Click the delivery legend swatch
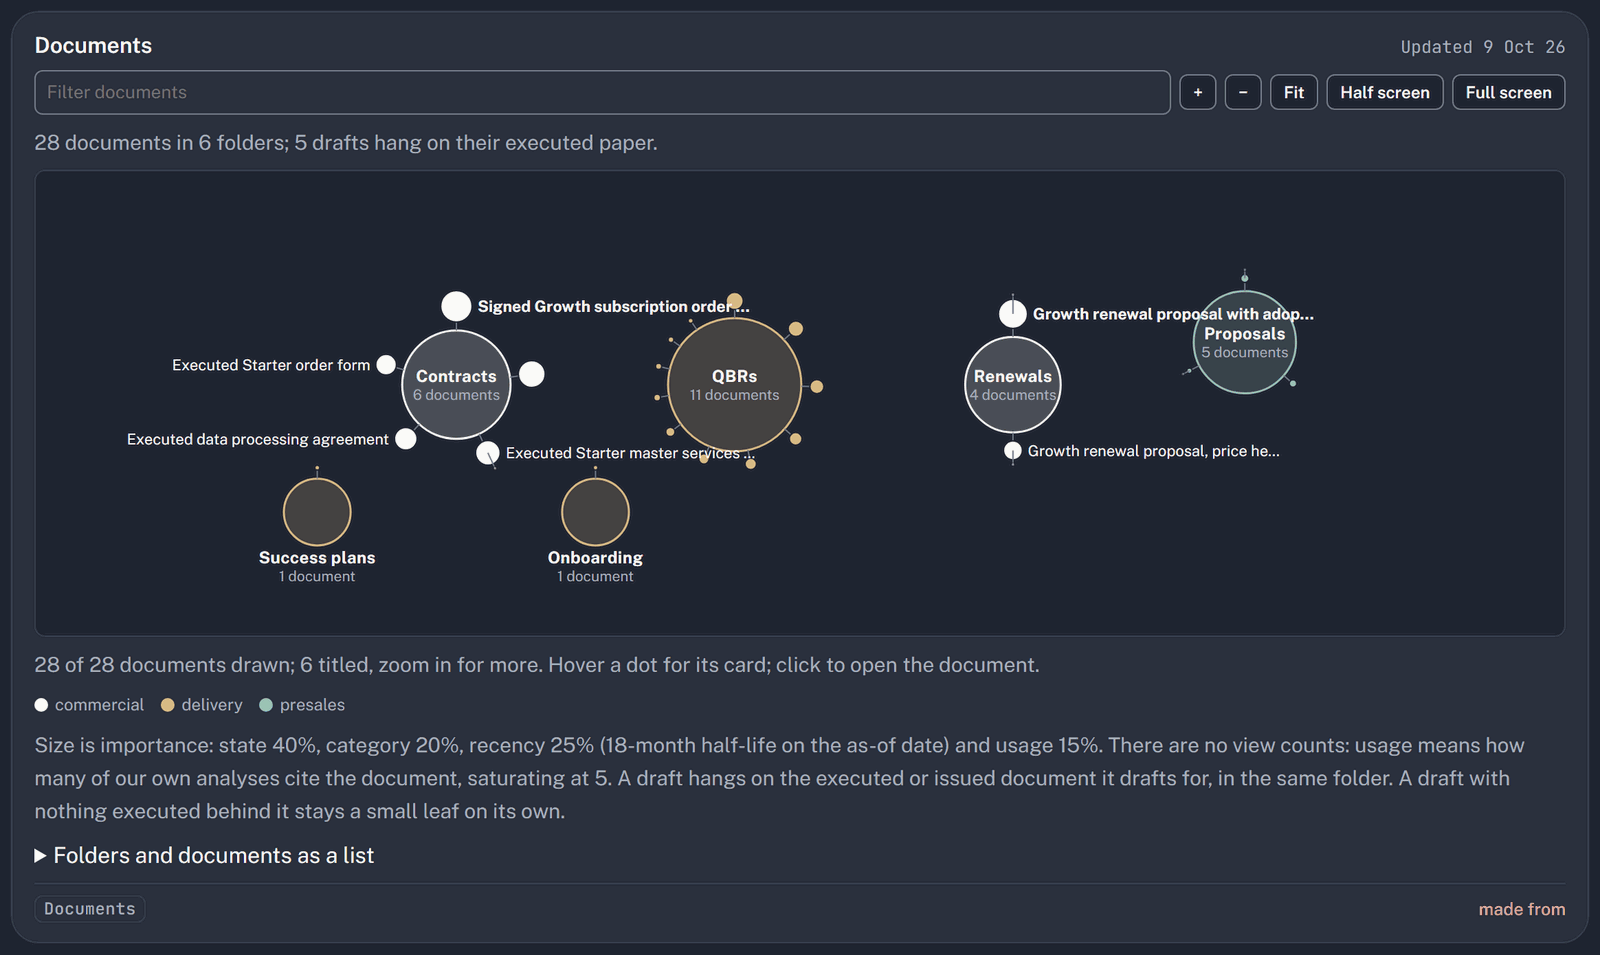 [168, 705]
